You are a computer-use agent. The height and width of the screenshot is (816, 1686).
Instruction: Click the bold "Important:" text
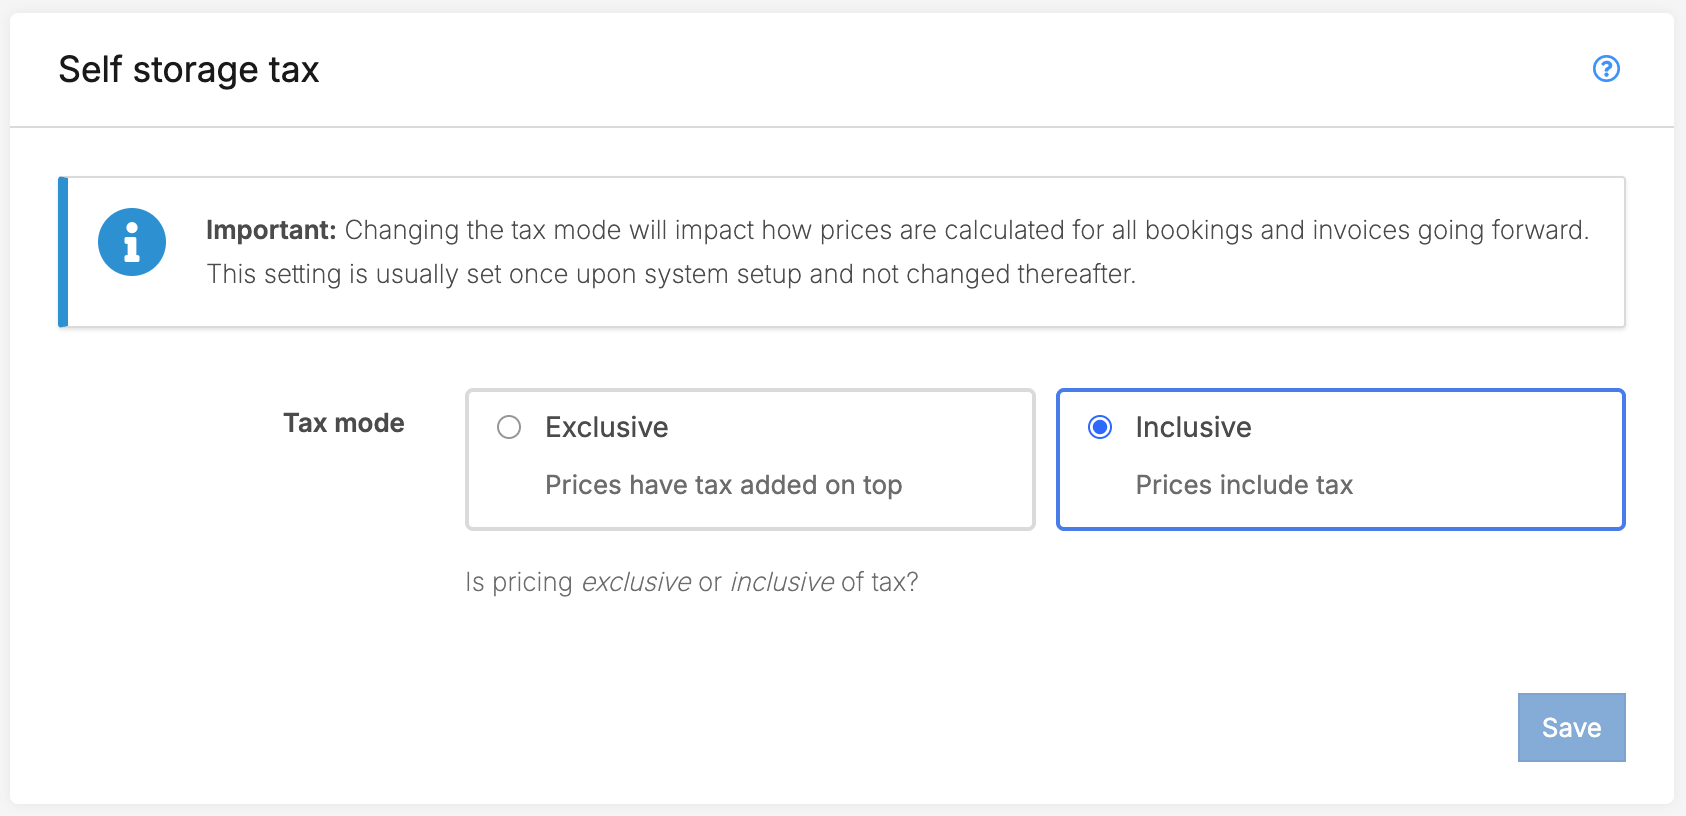[x=271, y=230]
